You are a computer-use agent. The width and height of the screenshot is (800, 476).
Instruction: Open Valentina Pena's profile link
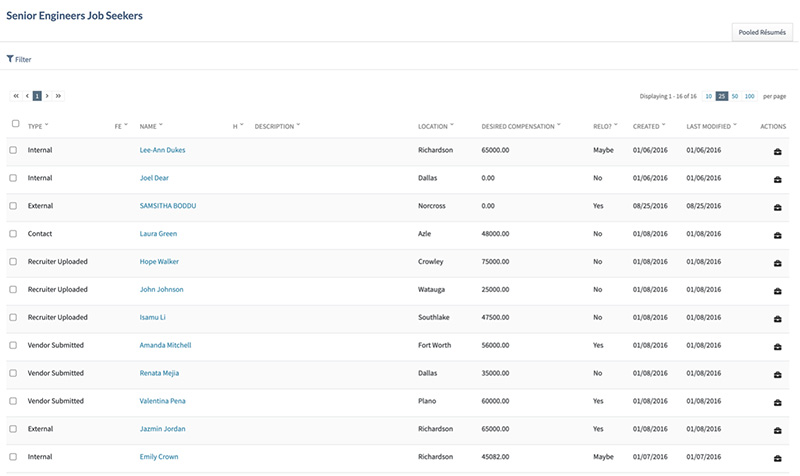[162, 401]
